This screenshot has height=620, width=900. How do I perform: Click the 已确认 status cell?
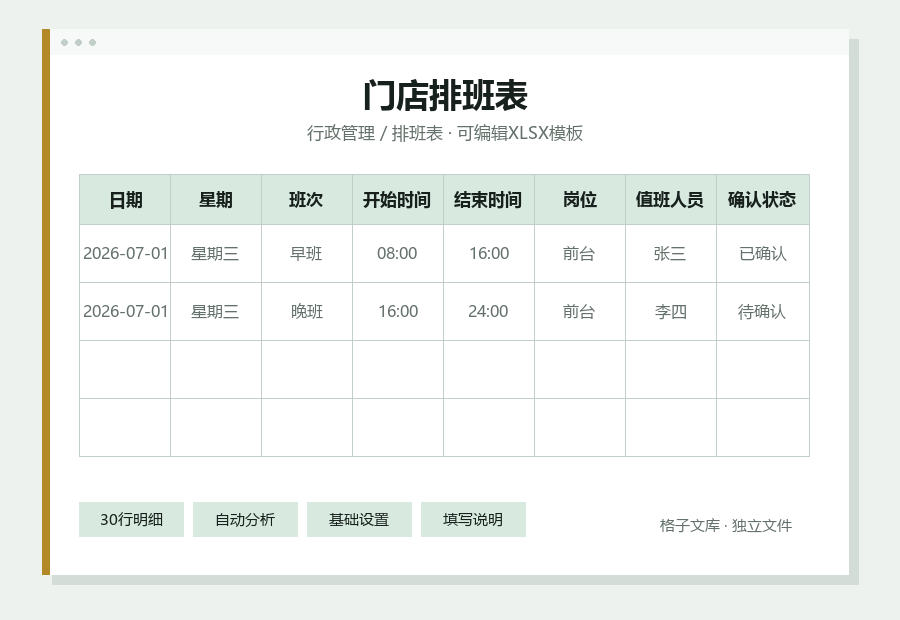pyautogui.click(x=762, y=253)
